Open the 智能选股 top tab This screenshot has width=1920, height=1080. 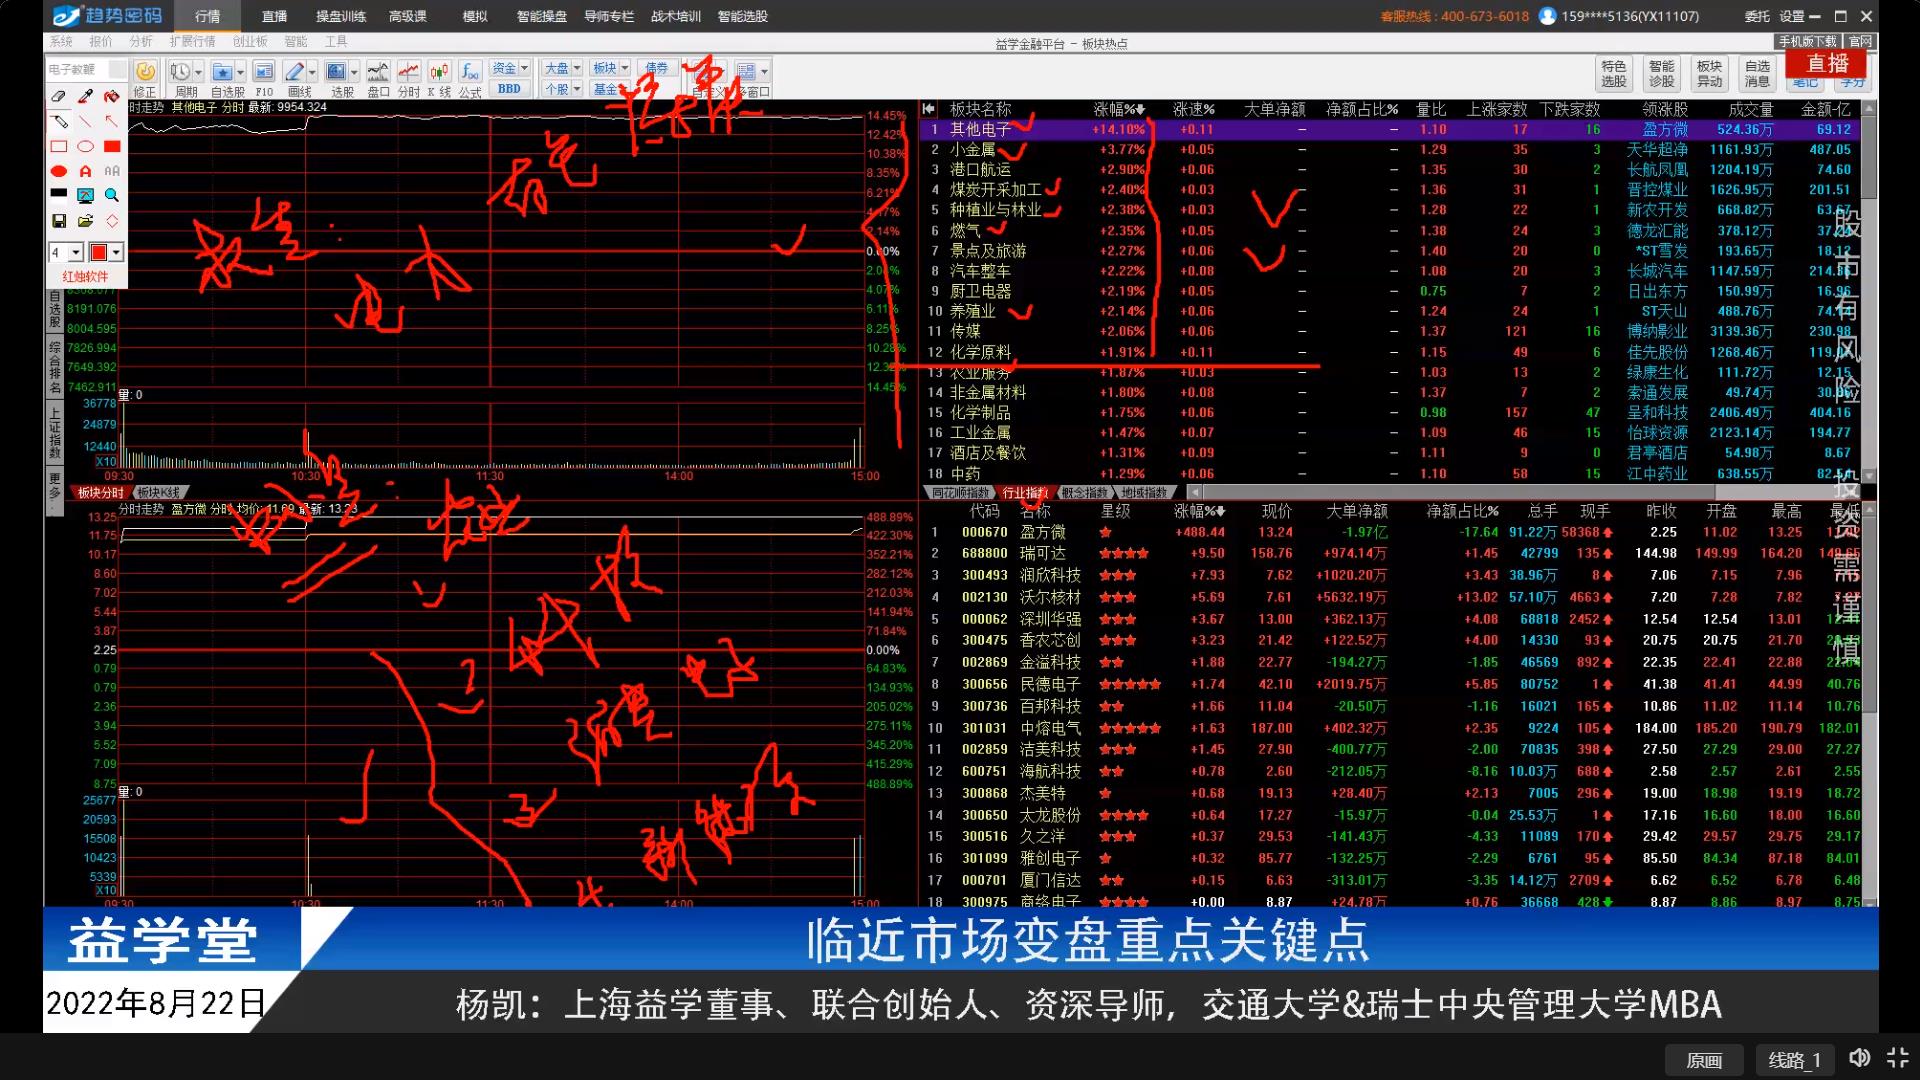(743, 16)
